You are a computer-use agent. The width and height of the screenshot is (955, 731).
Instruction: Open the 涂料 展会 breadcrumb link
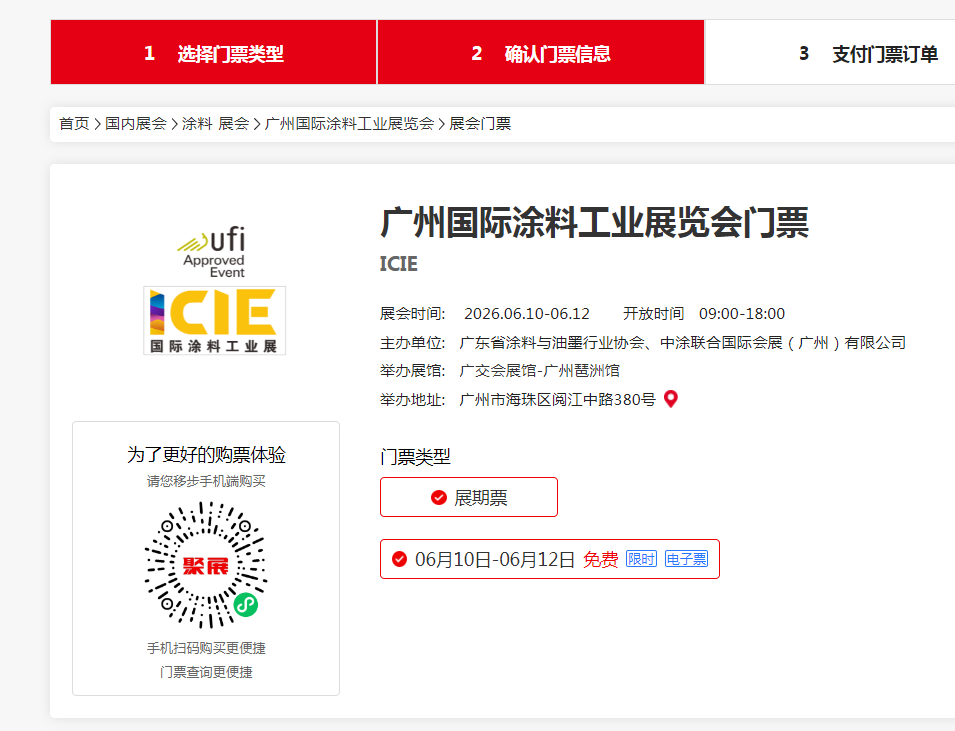click(x=215, y=124)
